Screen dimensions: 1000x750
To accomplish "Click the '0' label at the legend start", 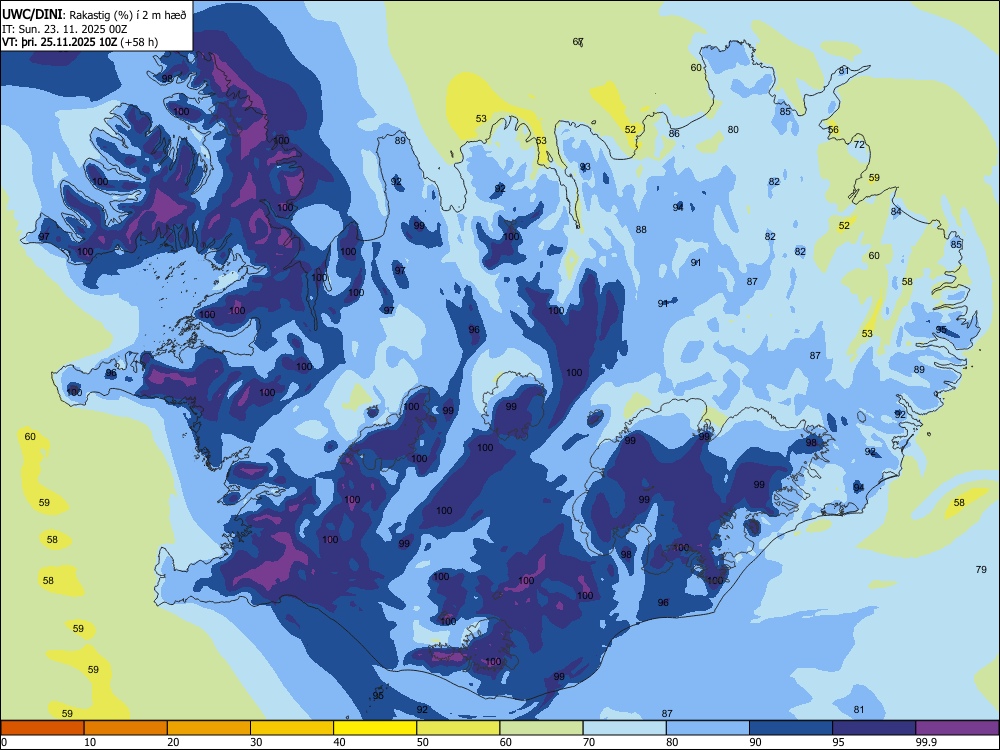I will pyautogui.click(x=4, y=742).
